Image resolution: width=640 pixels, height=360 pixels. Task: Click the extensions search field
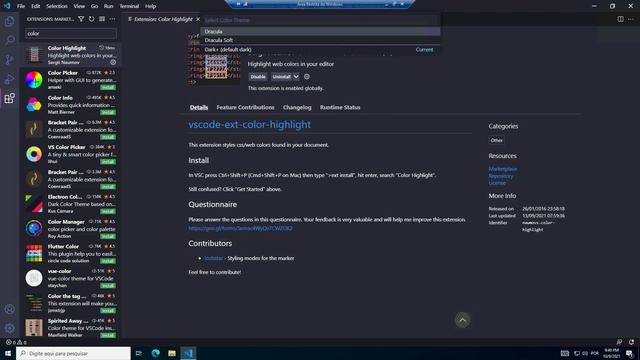[x=71, y=33]
